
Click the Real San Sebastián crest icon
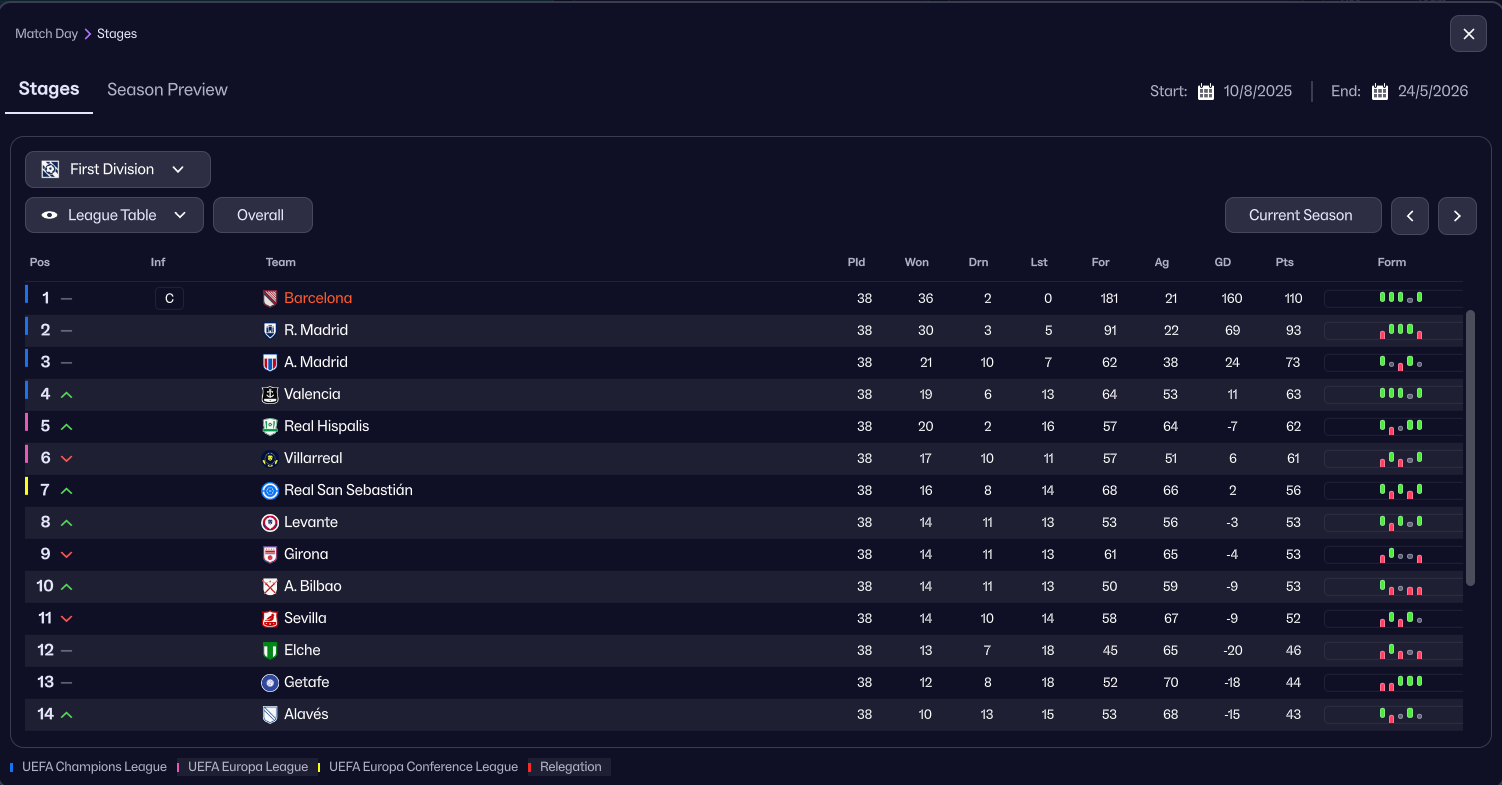pyautogui.click(x=270, y=490)
